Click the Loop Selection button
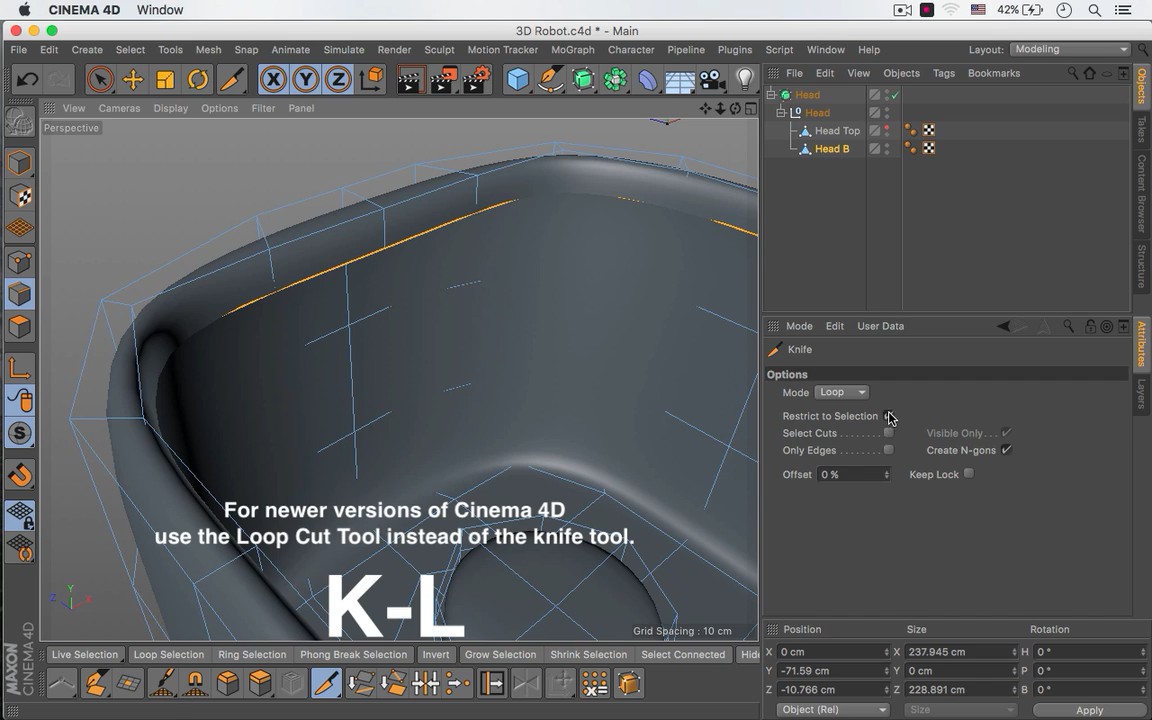The image size is (1152, 720). pyautogui.click(x=168, y=654)
